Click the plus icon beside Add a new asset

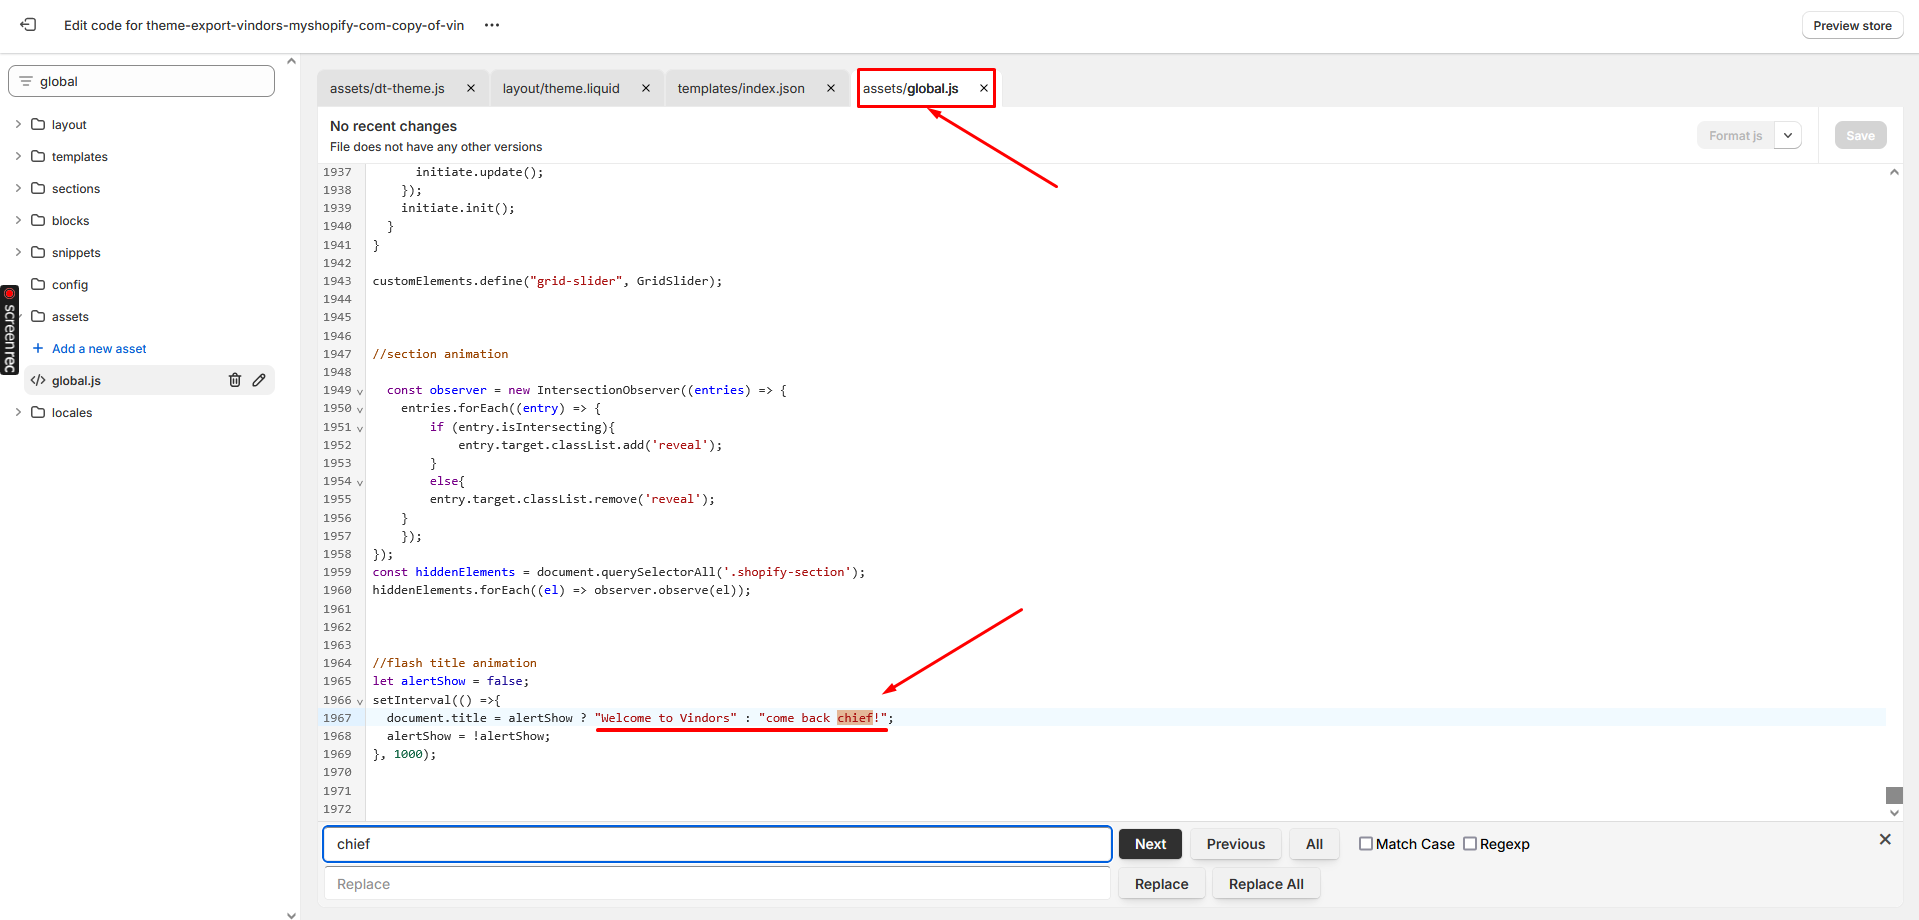tap(38, 348)
